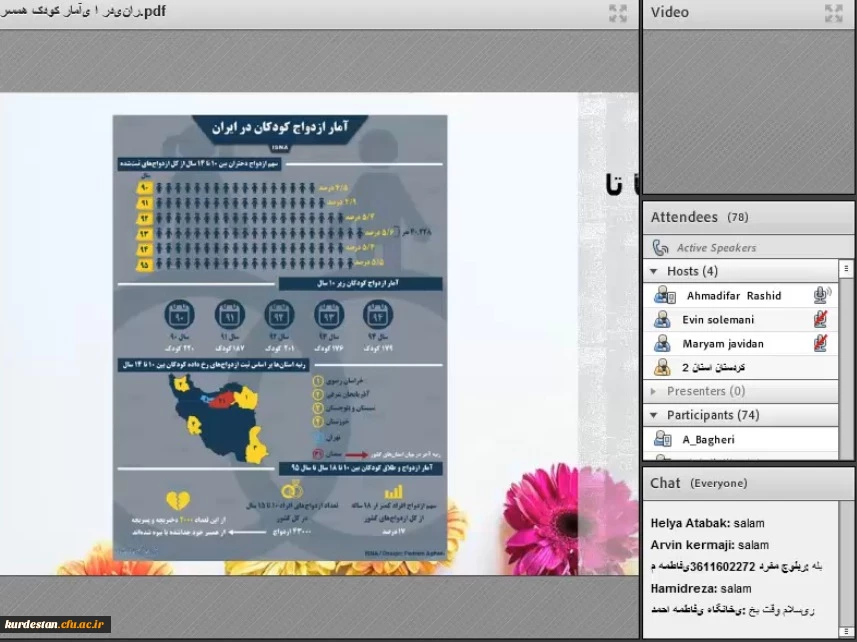Viewport: 857px width, 642px height.
Task: Open the kurdestan.cfu.ac.ir link
Action: pos(55,624)
